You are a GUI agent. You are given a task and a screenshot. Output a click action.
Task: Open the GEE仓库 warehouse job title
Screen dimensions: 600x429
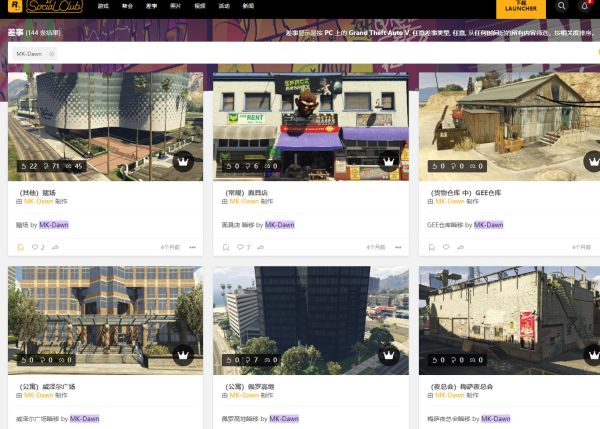(466, 192)
